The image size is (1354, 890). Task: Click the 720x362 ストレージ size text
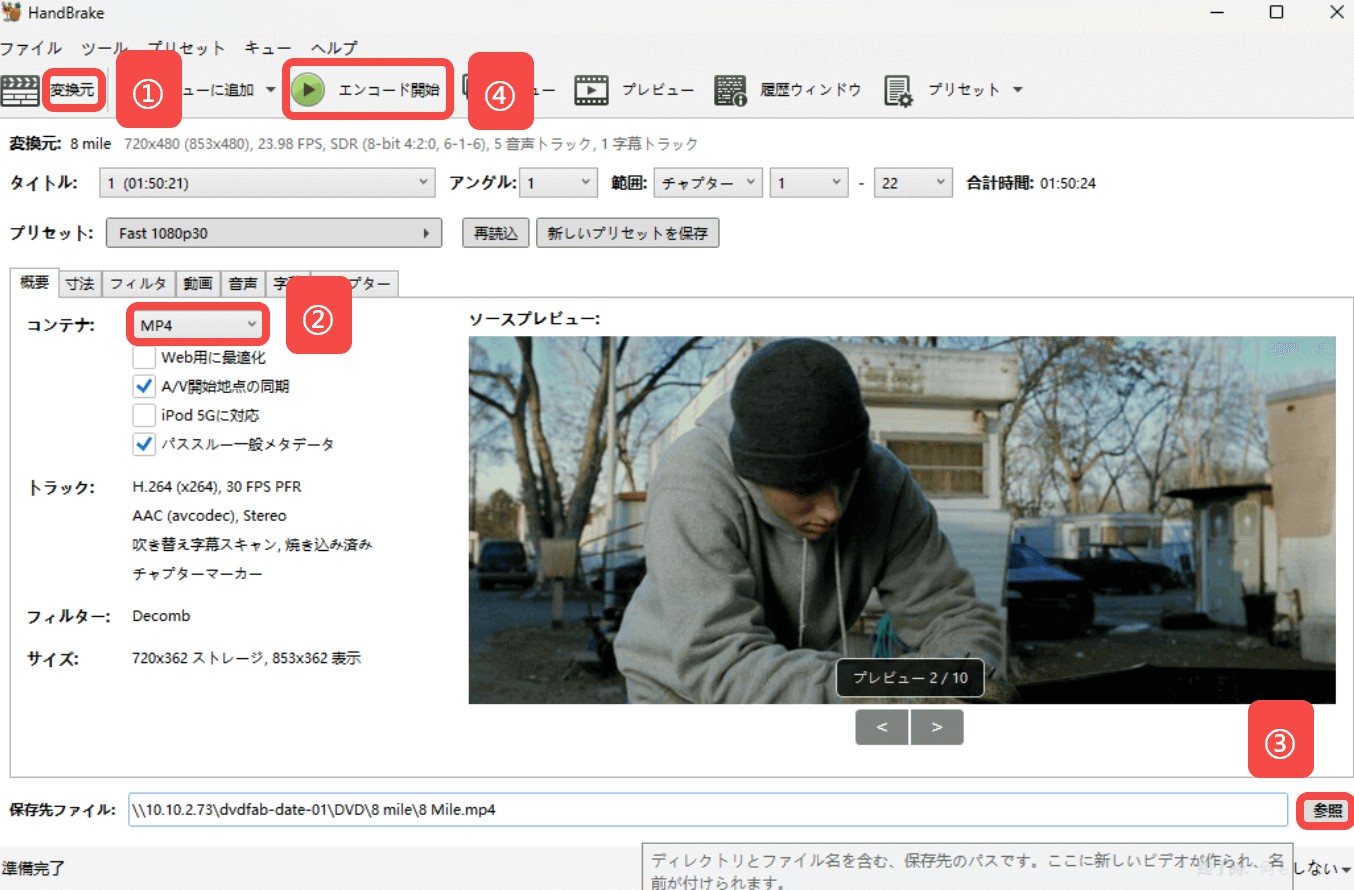coord(247,658)
